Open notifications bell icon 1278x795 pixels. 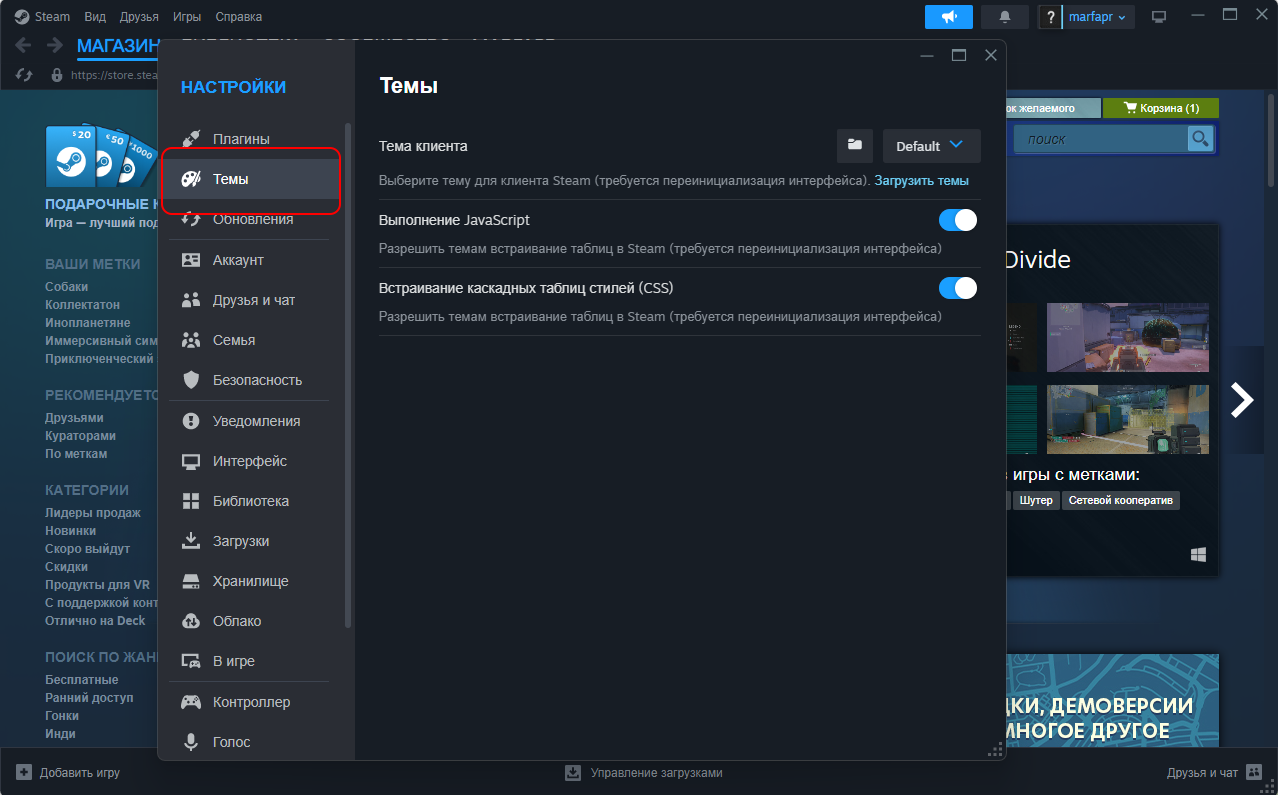[1005, 17]
